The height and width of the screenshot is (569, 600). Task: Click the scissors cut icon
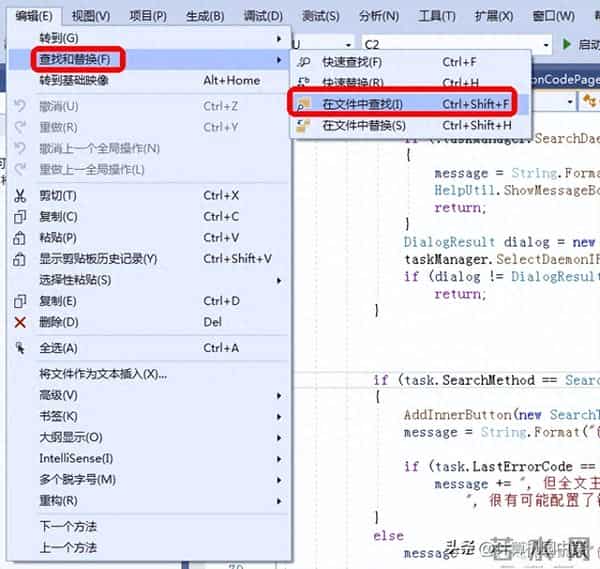[20, 196]
